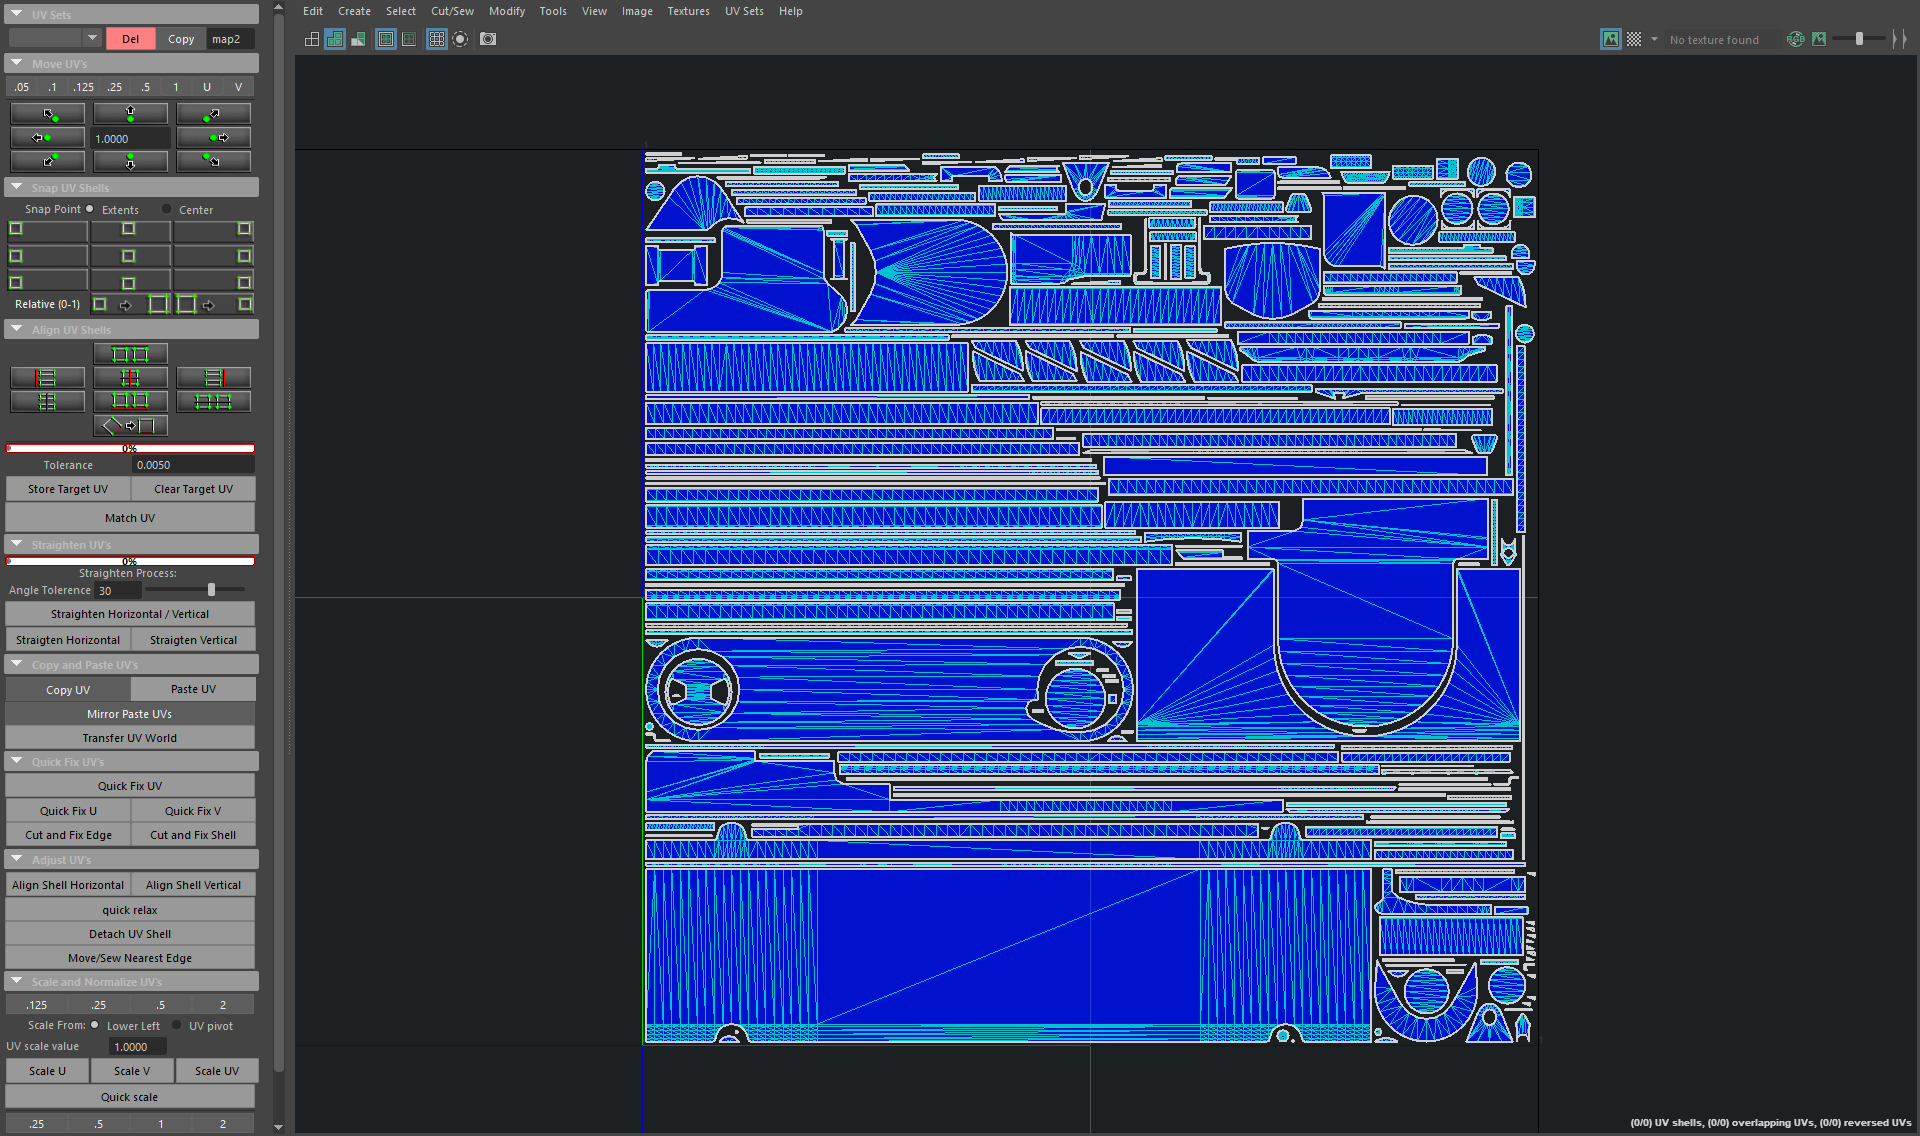The width and height of the screenshot is (1920, 1136).
Task: Toggle the shaded UV shells icon
Action: (x=335, y=39)
